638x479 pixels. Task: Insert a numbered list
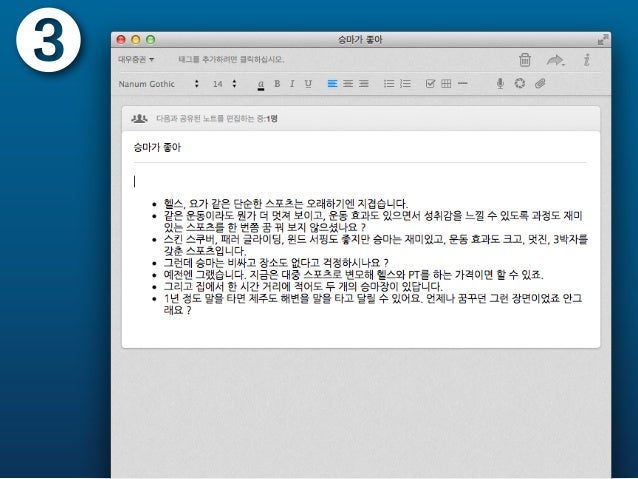[405, 83]
